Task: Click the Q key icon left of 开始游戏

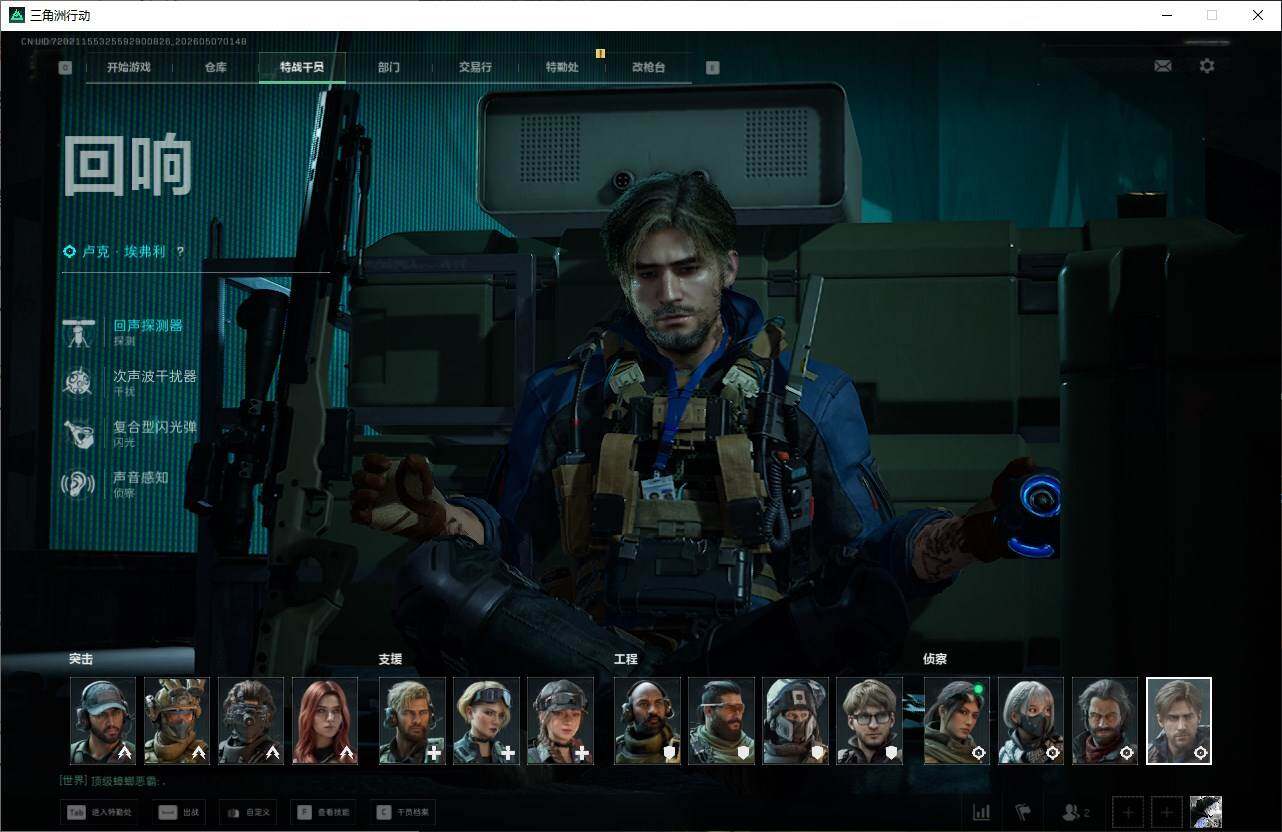Action: [65, 68]
